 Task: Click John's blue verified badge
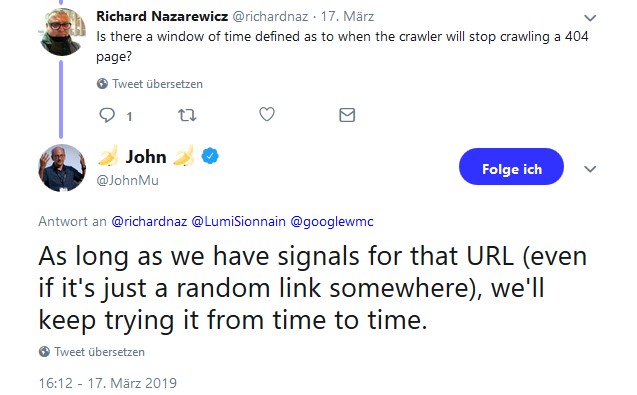[x=210, y=156]
